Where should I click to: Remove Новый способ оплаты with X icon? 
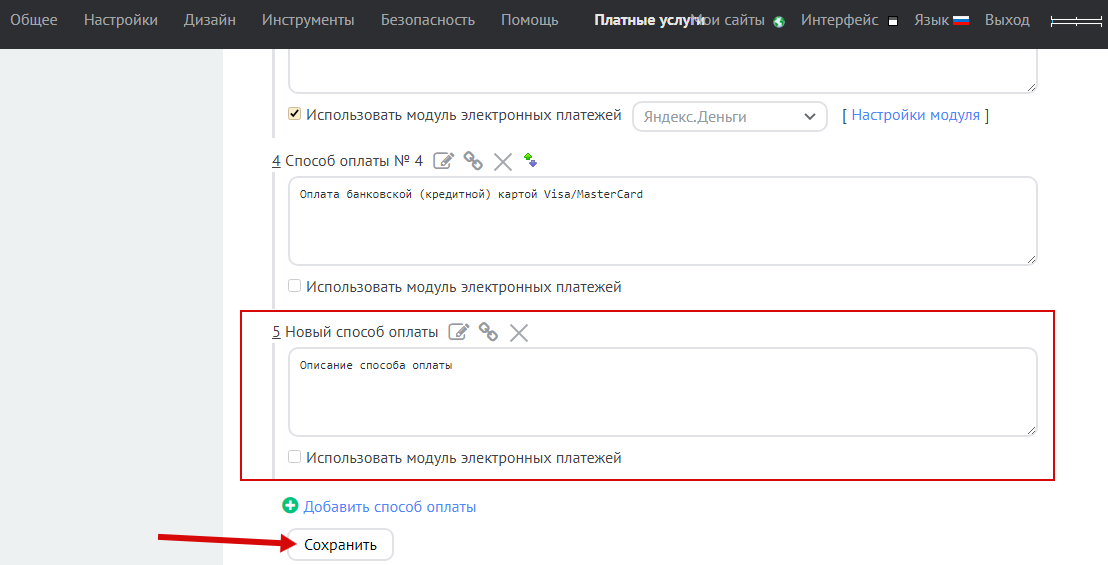pyautogui.click(x=518, y=332)
